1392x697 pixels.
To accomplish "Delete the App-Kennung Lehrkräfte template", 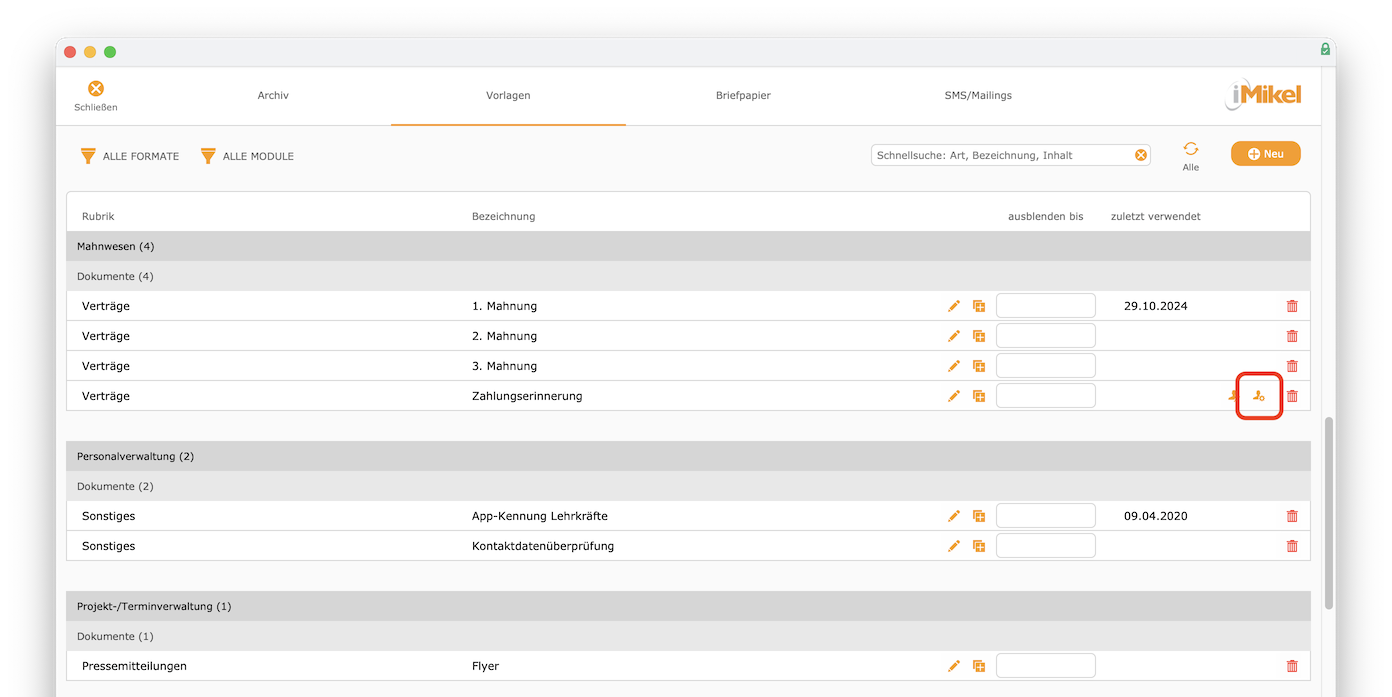I will point(1292,516).
